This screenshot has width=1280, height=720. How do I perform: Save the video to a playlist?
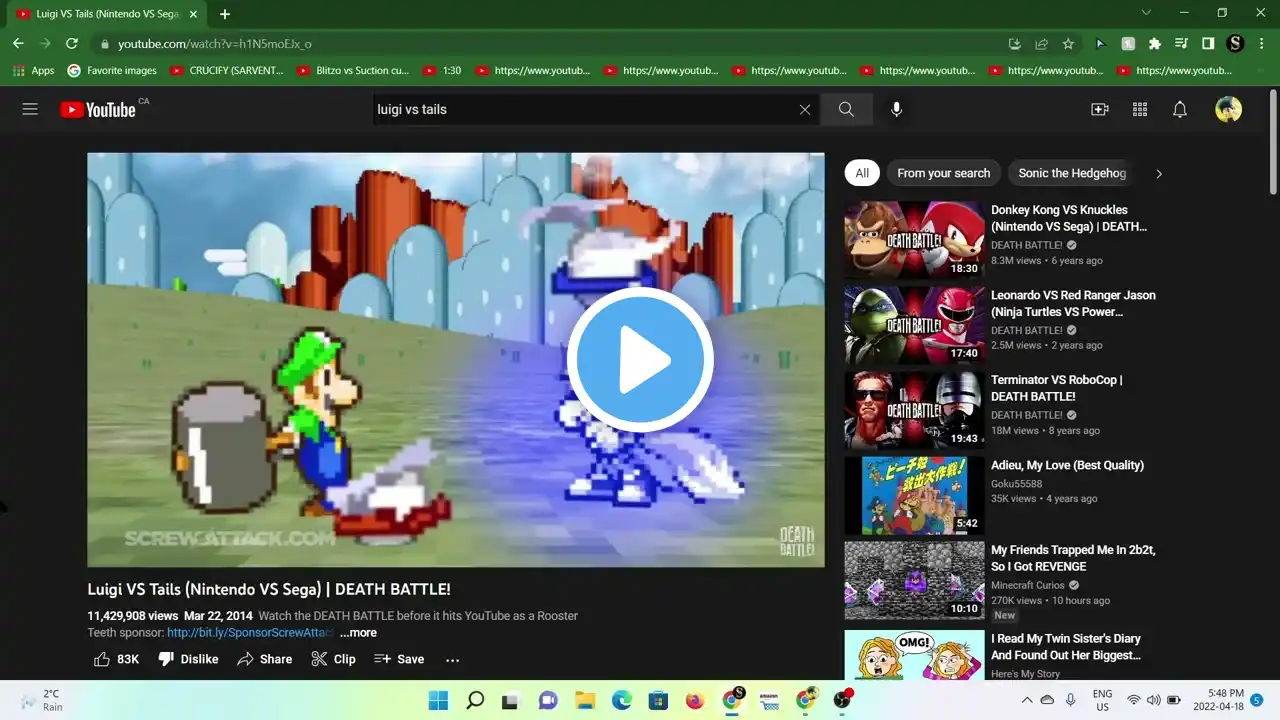coord(399,659)
